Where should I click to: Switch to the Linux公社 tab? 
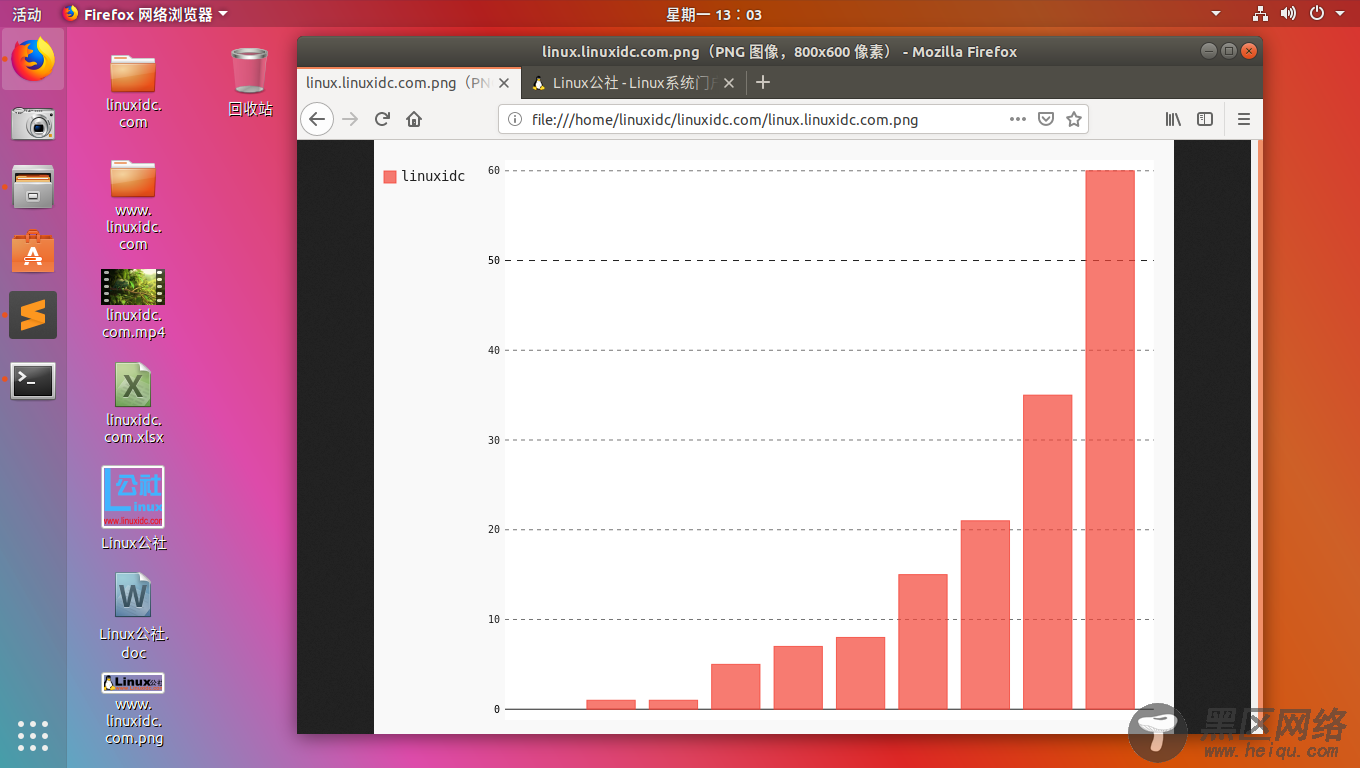(x=634, y=83)
